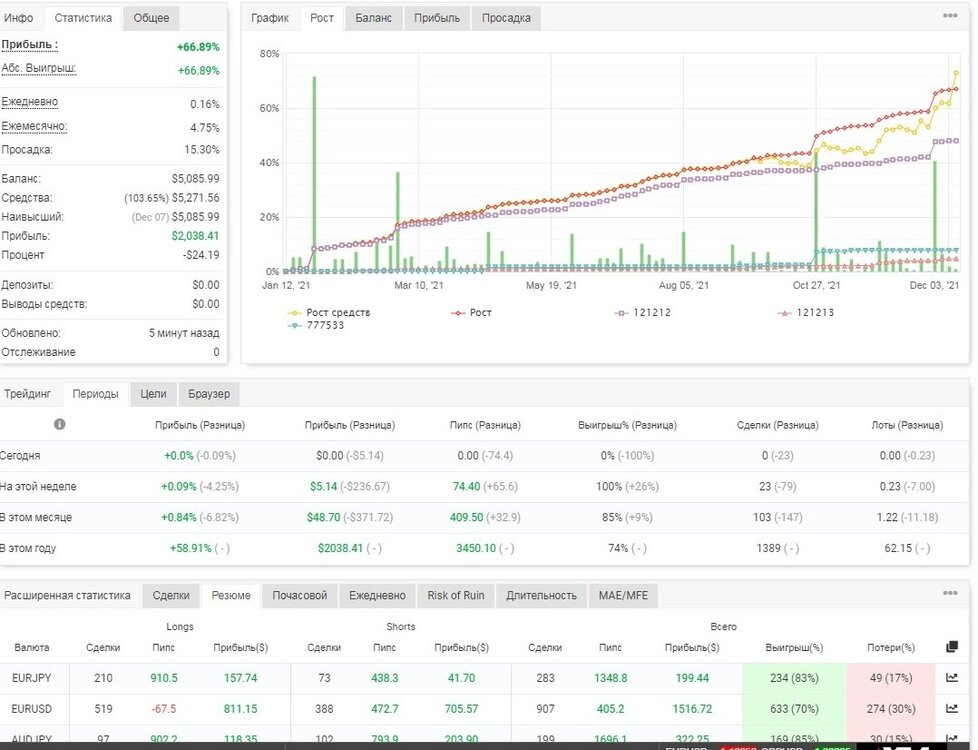The width and height of the screenshot is (978, 750).
Task: Select the Просадка chart tab
Action: tap(506, 18)
